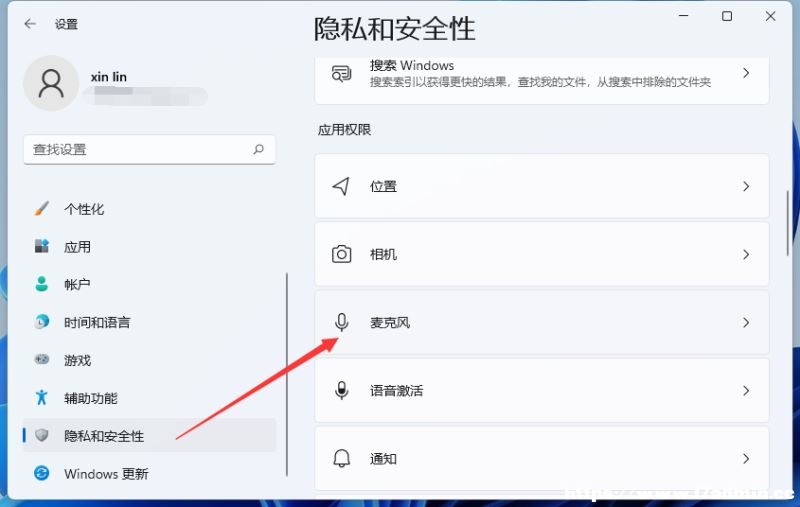800x507 pixels.
Task: Open the 相机 permission label
Action: (x=383, y=254)
